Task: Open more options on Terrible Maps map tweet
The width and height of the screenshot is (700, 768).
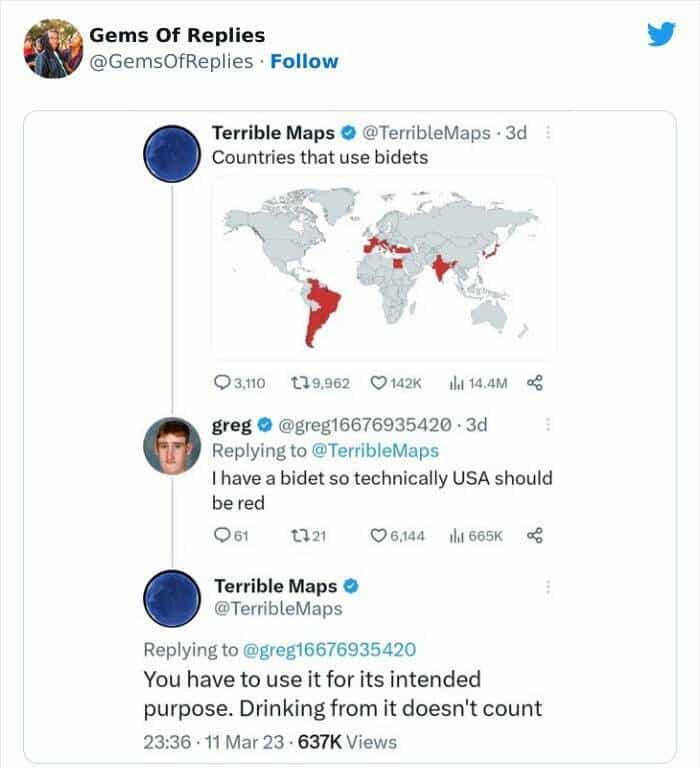Action: [x=548, y=134]
